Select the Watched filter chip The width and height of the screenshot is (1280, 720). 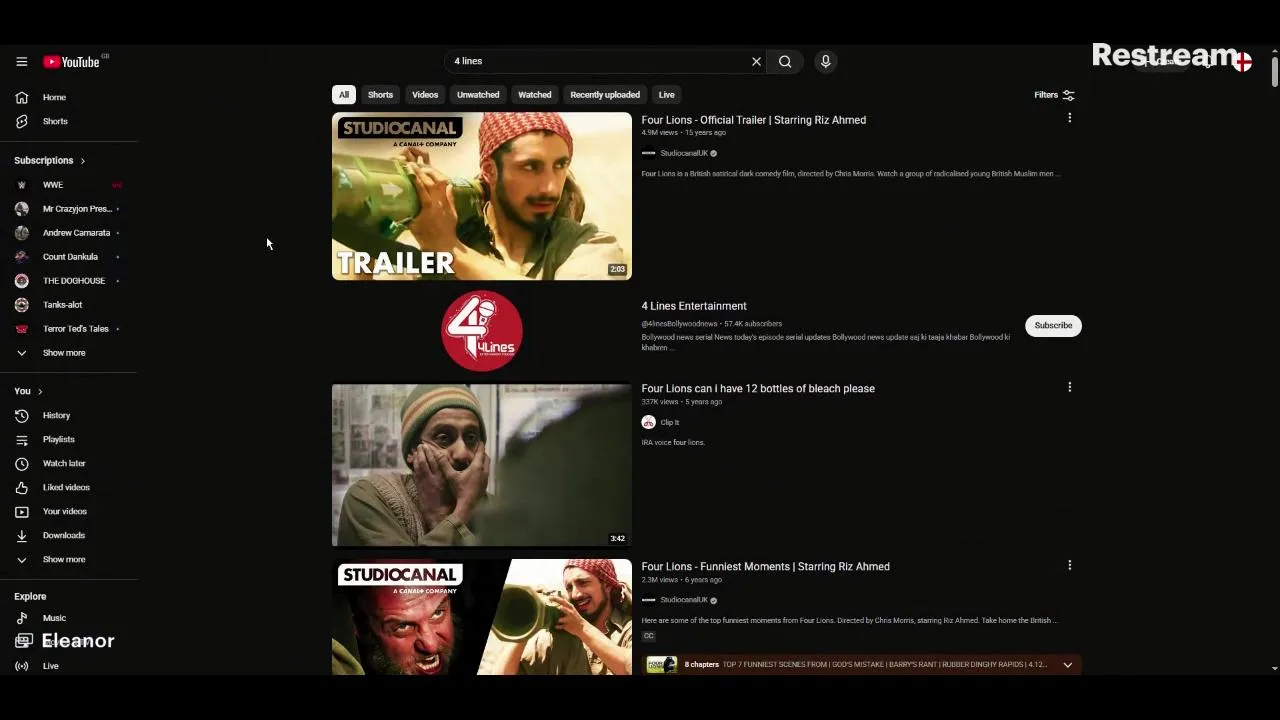coord(534,95)
